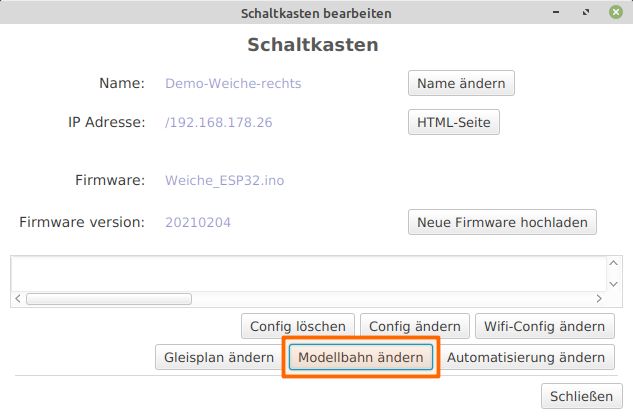This screenshot has width=633, height=419.
Task: Click the text area's scroll down arrow
Action: pos(614,283)
